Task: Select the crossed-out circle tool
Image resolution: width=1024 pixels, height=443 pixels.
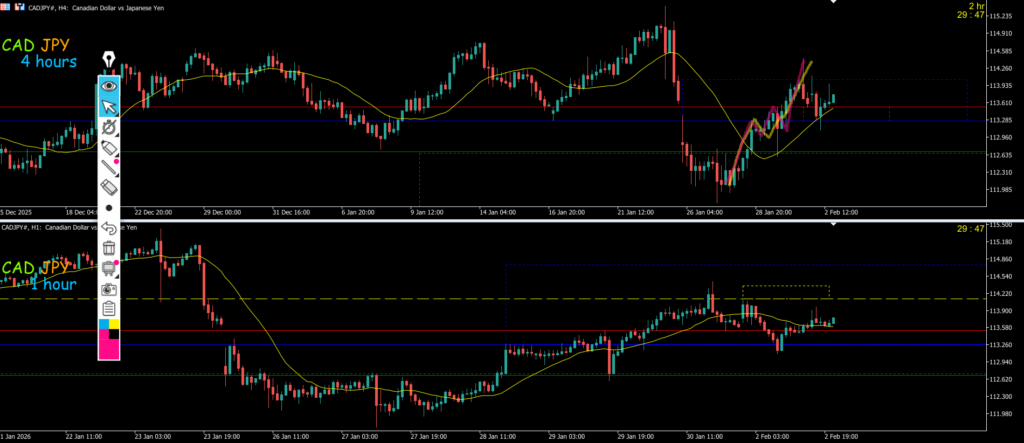Action: pos(109,128)
